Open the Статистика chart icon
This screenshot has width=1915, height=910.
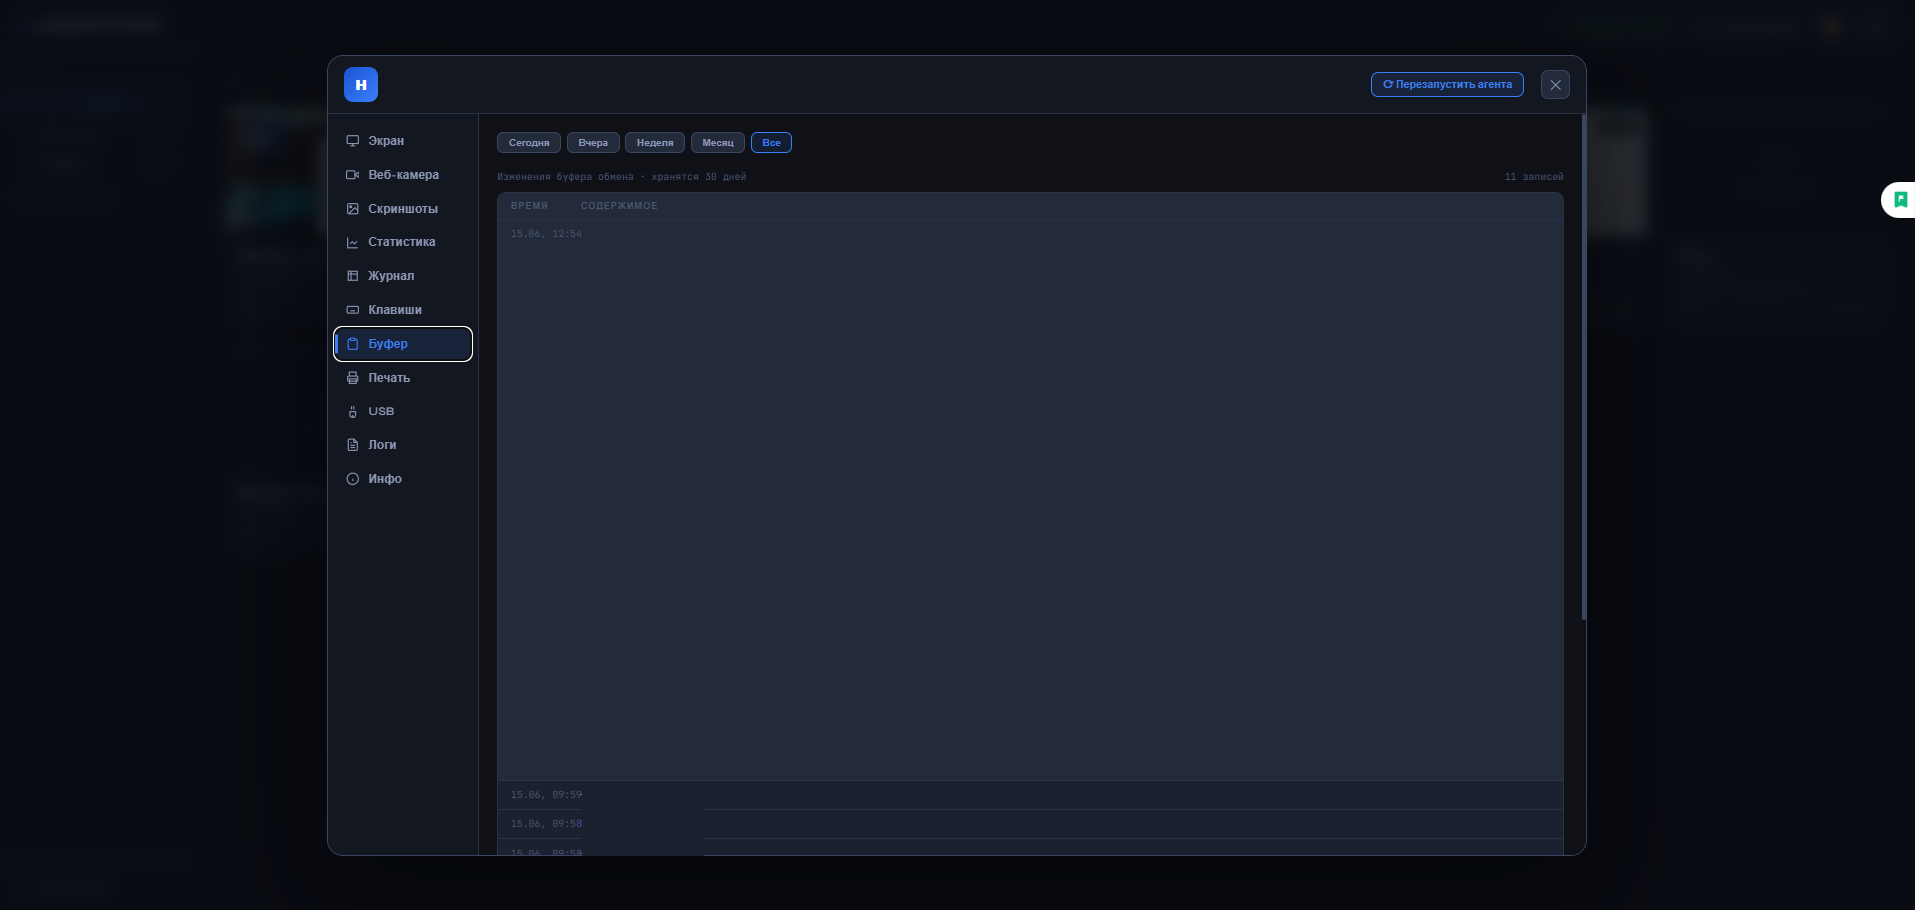coord(352,242)
